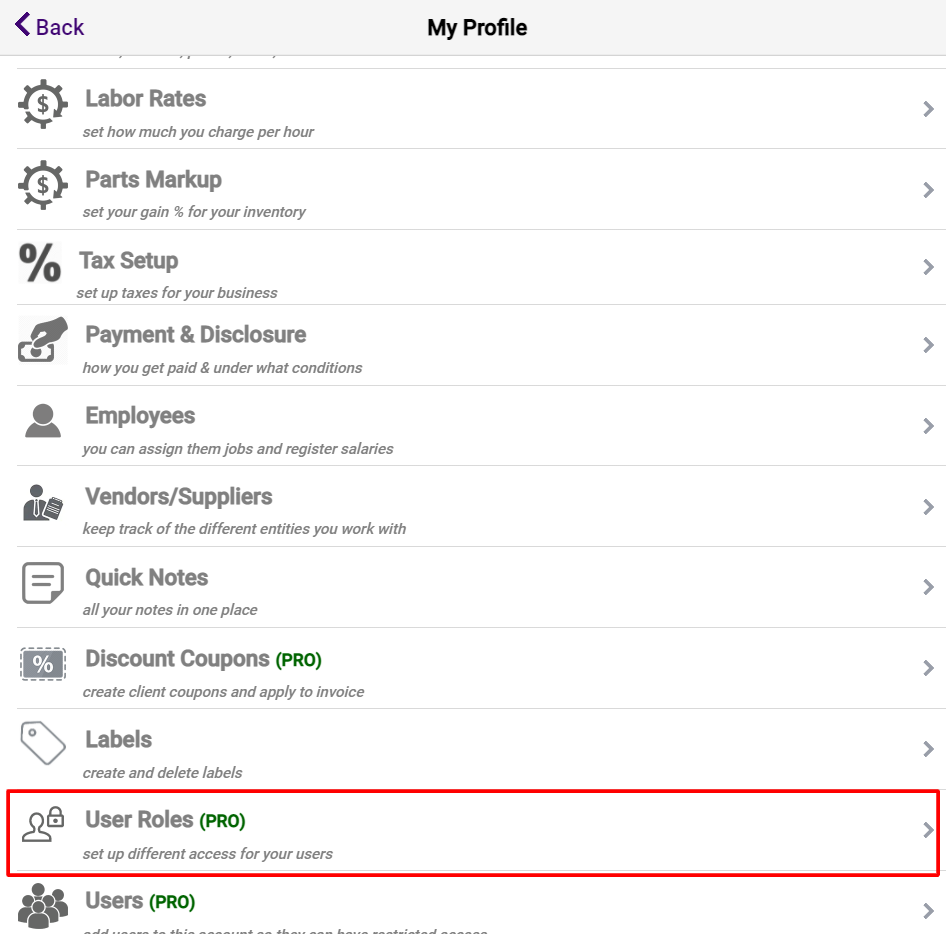946x934 pixels.
Task: Open Quick Notes via the note icon
Action: tap(42, 584)
